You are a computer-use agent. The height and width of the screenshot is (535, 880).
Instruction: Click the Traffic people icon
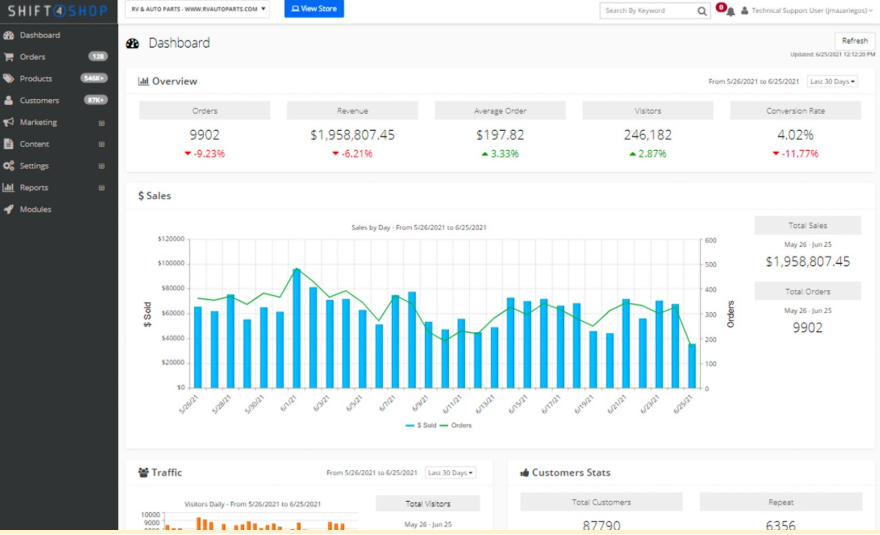pyautogui.click(x=143, y=473)
